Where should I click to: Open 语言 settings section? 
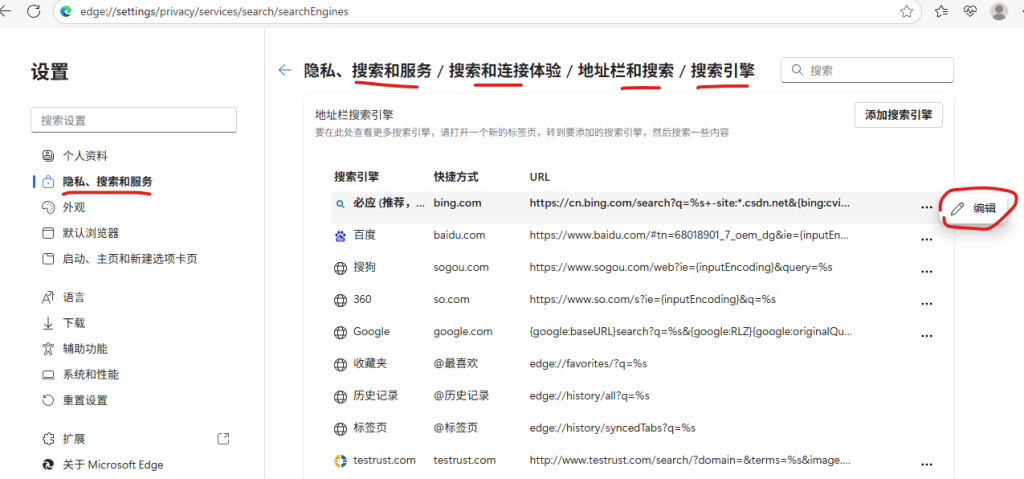coord(74,297)
